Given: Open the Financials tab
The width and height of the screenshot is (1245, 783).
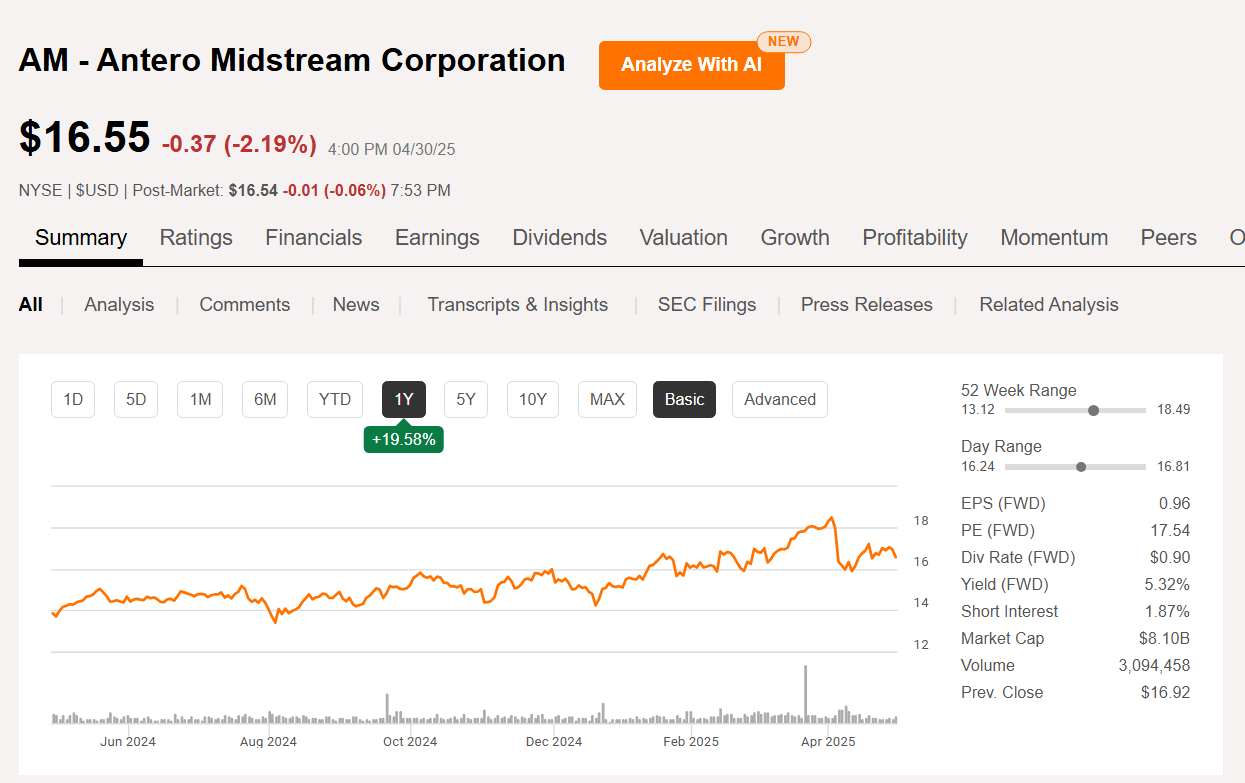Looking at the screenshot, I should 313,238.
